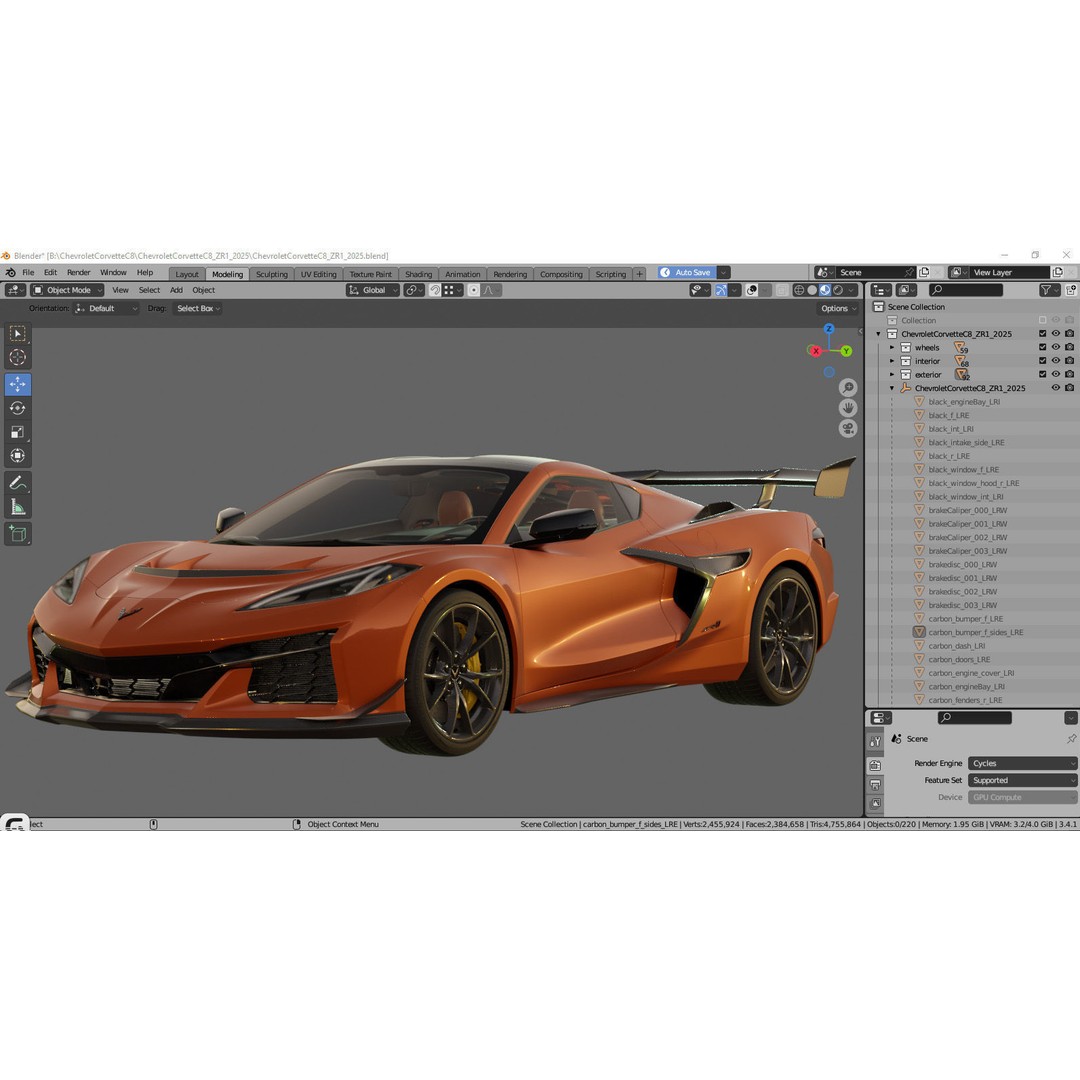This screenshot has height=1080, width=1080.
Task: Hide the wheels collection with eye icon
Action: pyautogui.click(x=1055, y=347)
